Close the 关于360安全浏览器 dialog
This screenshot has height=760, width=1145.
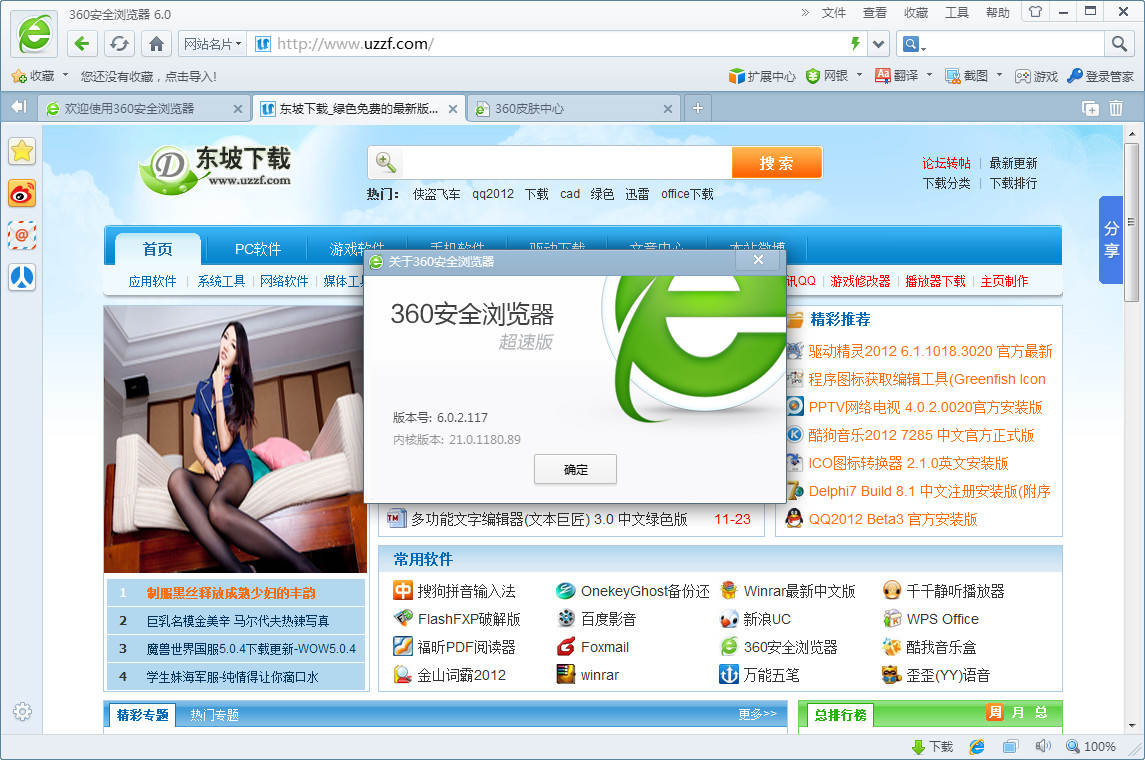(x=758, y=260)
